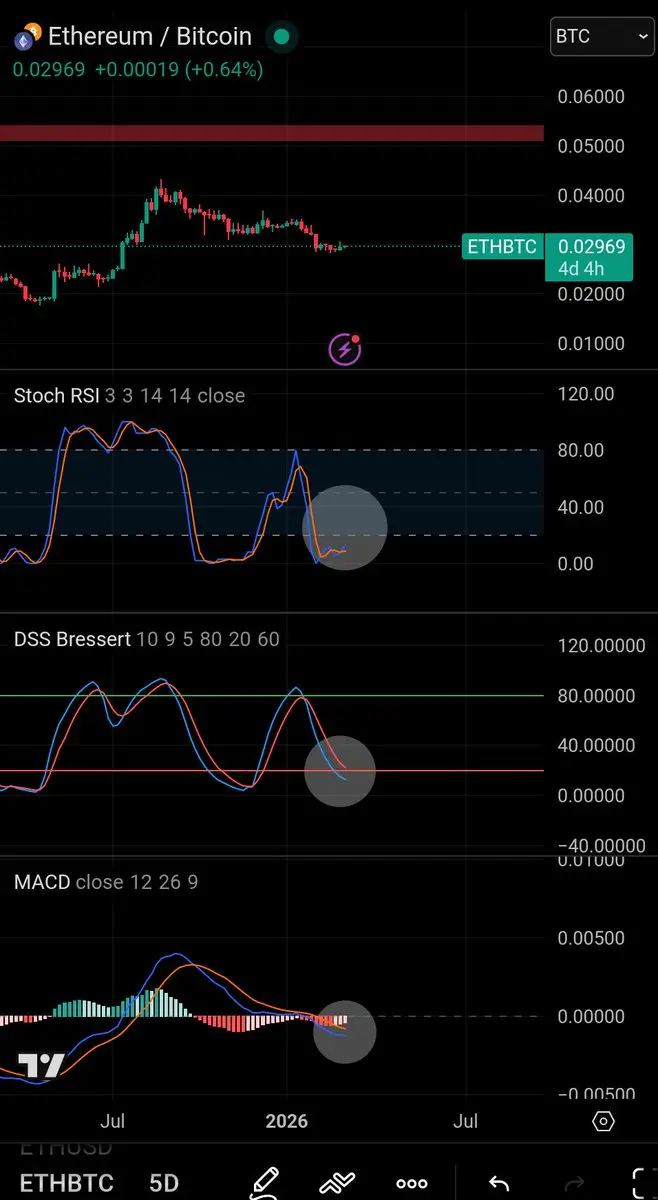Select the ETHBTC price label tag

pyautogui.click(x=502, y=246)
